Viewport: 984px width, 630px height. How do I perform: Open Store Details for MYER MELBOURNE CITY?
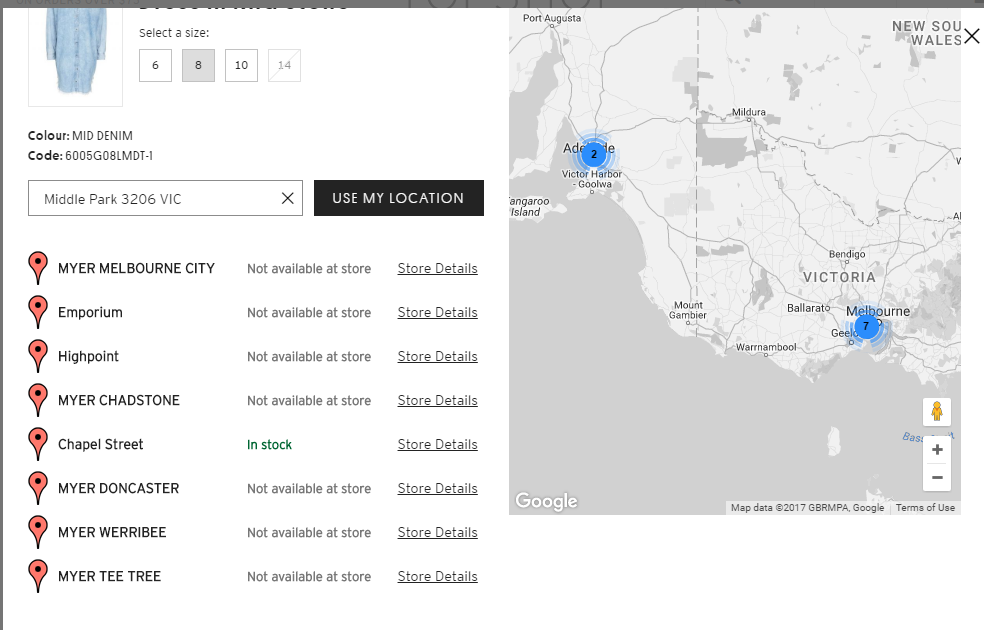pyautogui.click(x=437, y=269)
